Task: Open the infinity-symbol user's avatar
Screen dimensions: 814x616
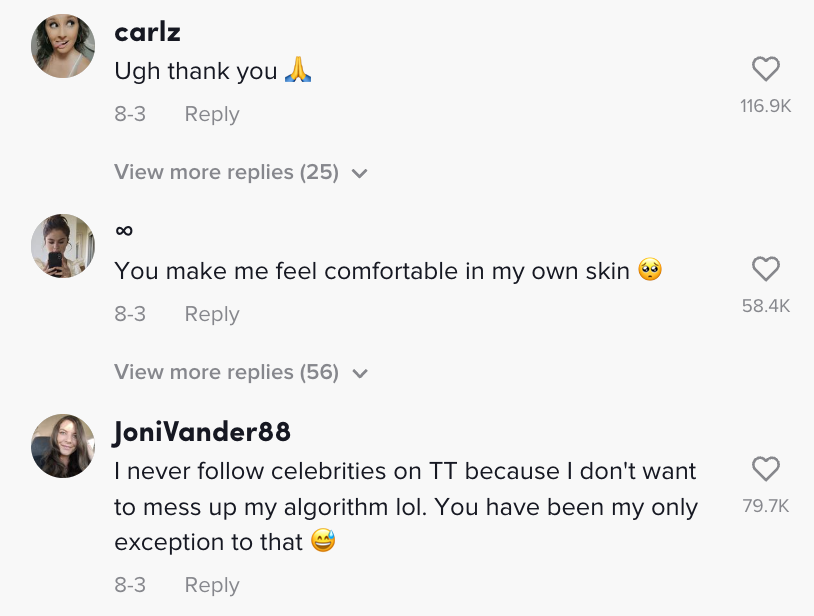Action: [63, 246]
